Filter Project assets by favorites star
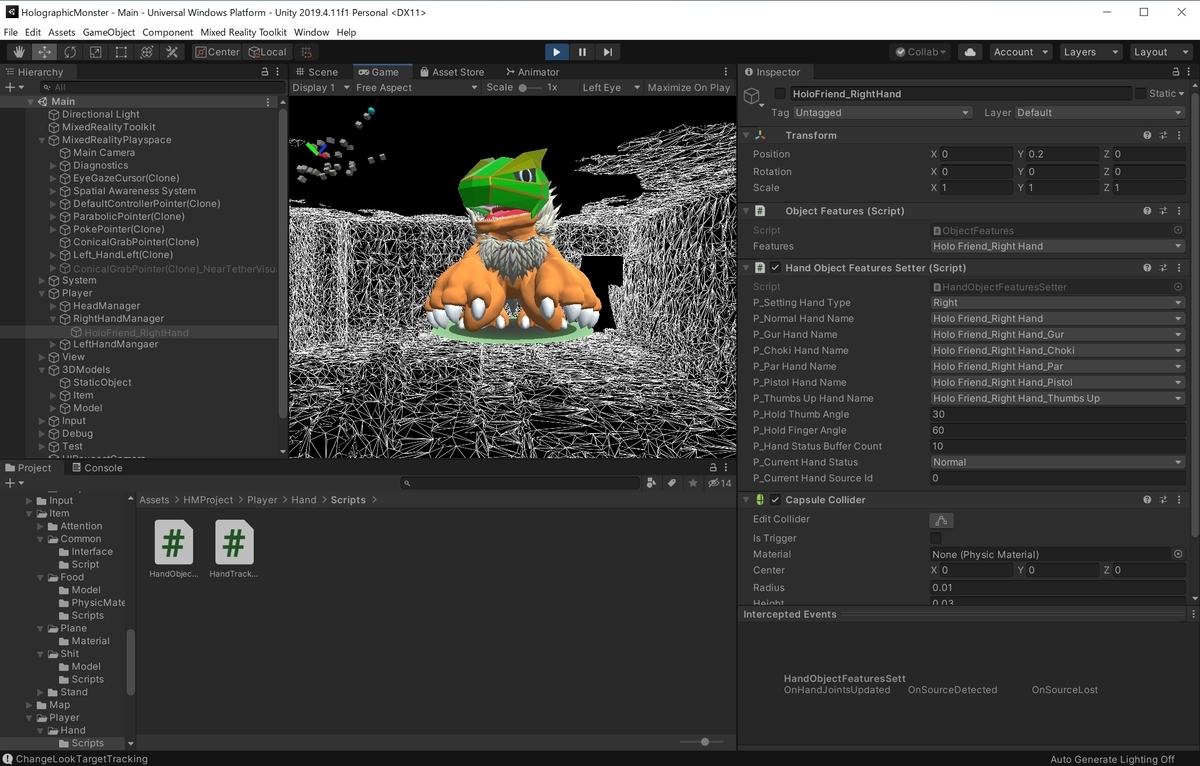 693,483
